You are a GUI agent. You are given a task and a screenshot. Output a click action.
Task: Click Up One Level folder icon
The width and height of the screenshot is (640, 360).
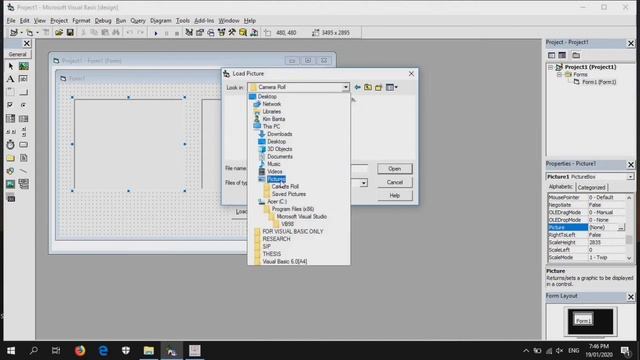tap(368, 87)
